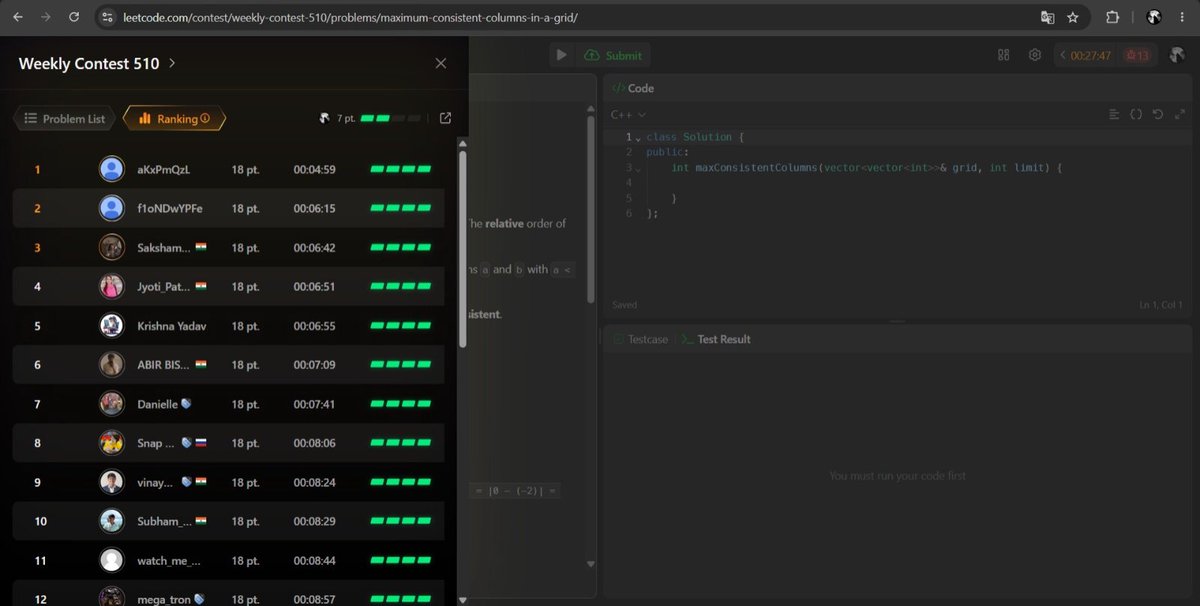
Task: Click f1oNDwYPFe's avatar in ranking
Action: (x=112, y=208)
